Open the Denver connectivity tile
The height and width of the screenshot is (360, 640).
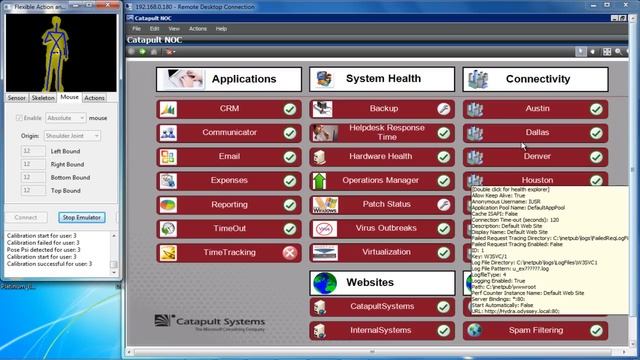click(536, 157)
